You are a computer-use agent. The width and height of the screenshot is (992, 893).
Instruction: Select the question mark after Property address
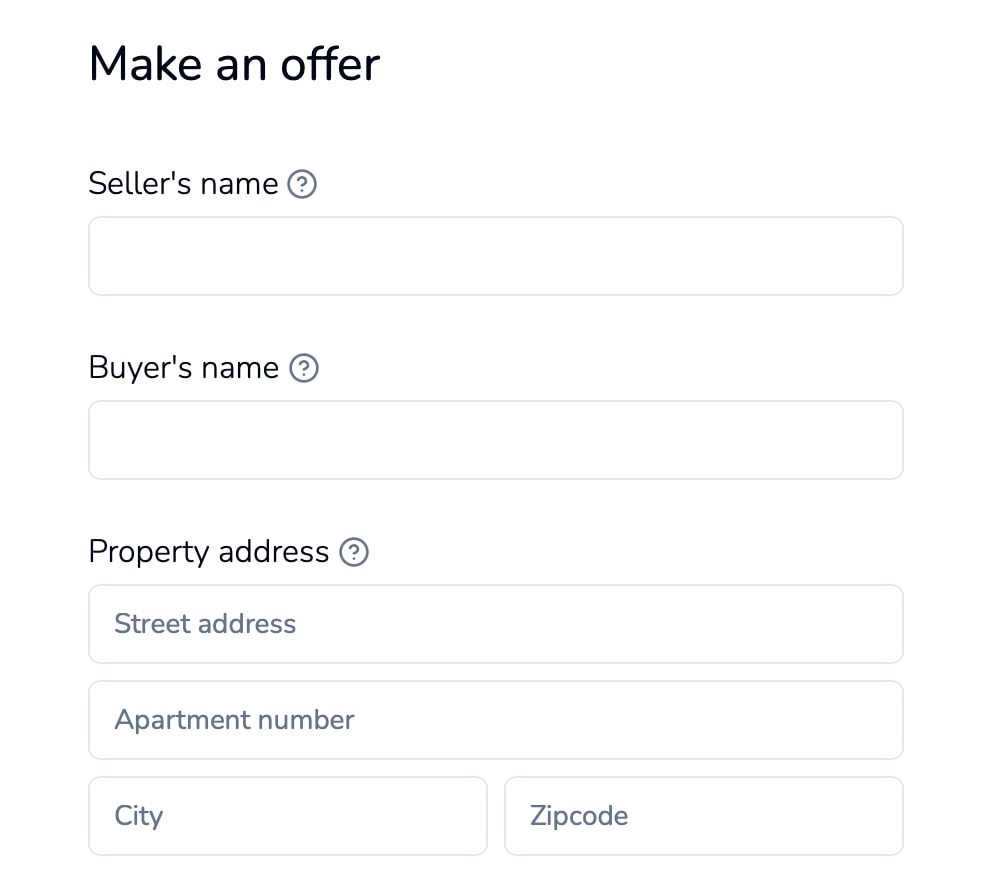(354, 552)
